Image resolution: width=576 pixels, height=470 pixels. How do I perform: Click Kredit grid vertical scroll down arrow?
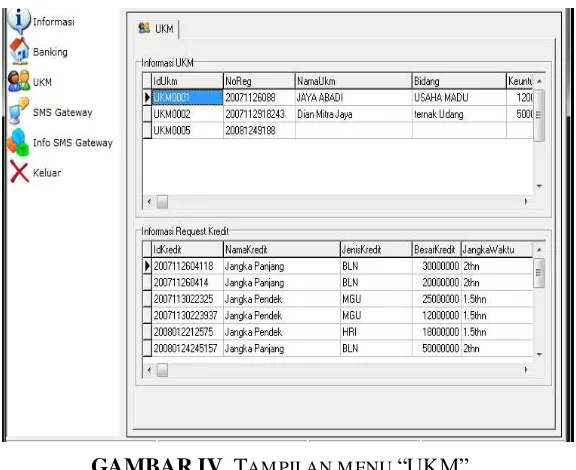(x=539, y=355)
